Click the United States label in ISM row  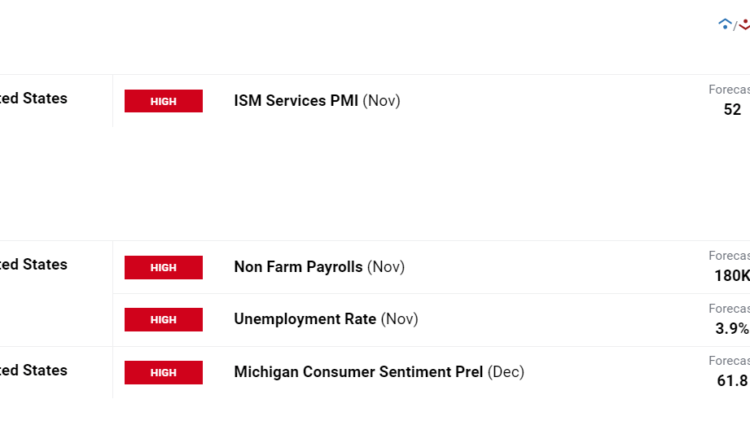(x=34, y=99)
